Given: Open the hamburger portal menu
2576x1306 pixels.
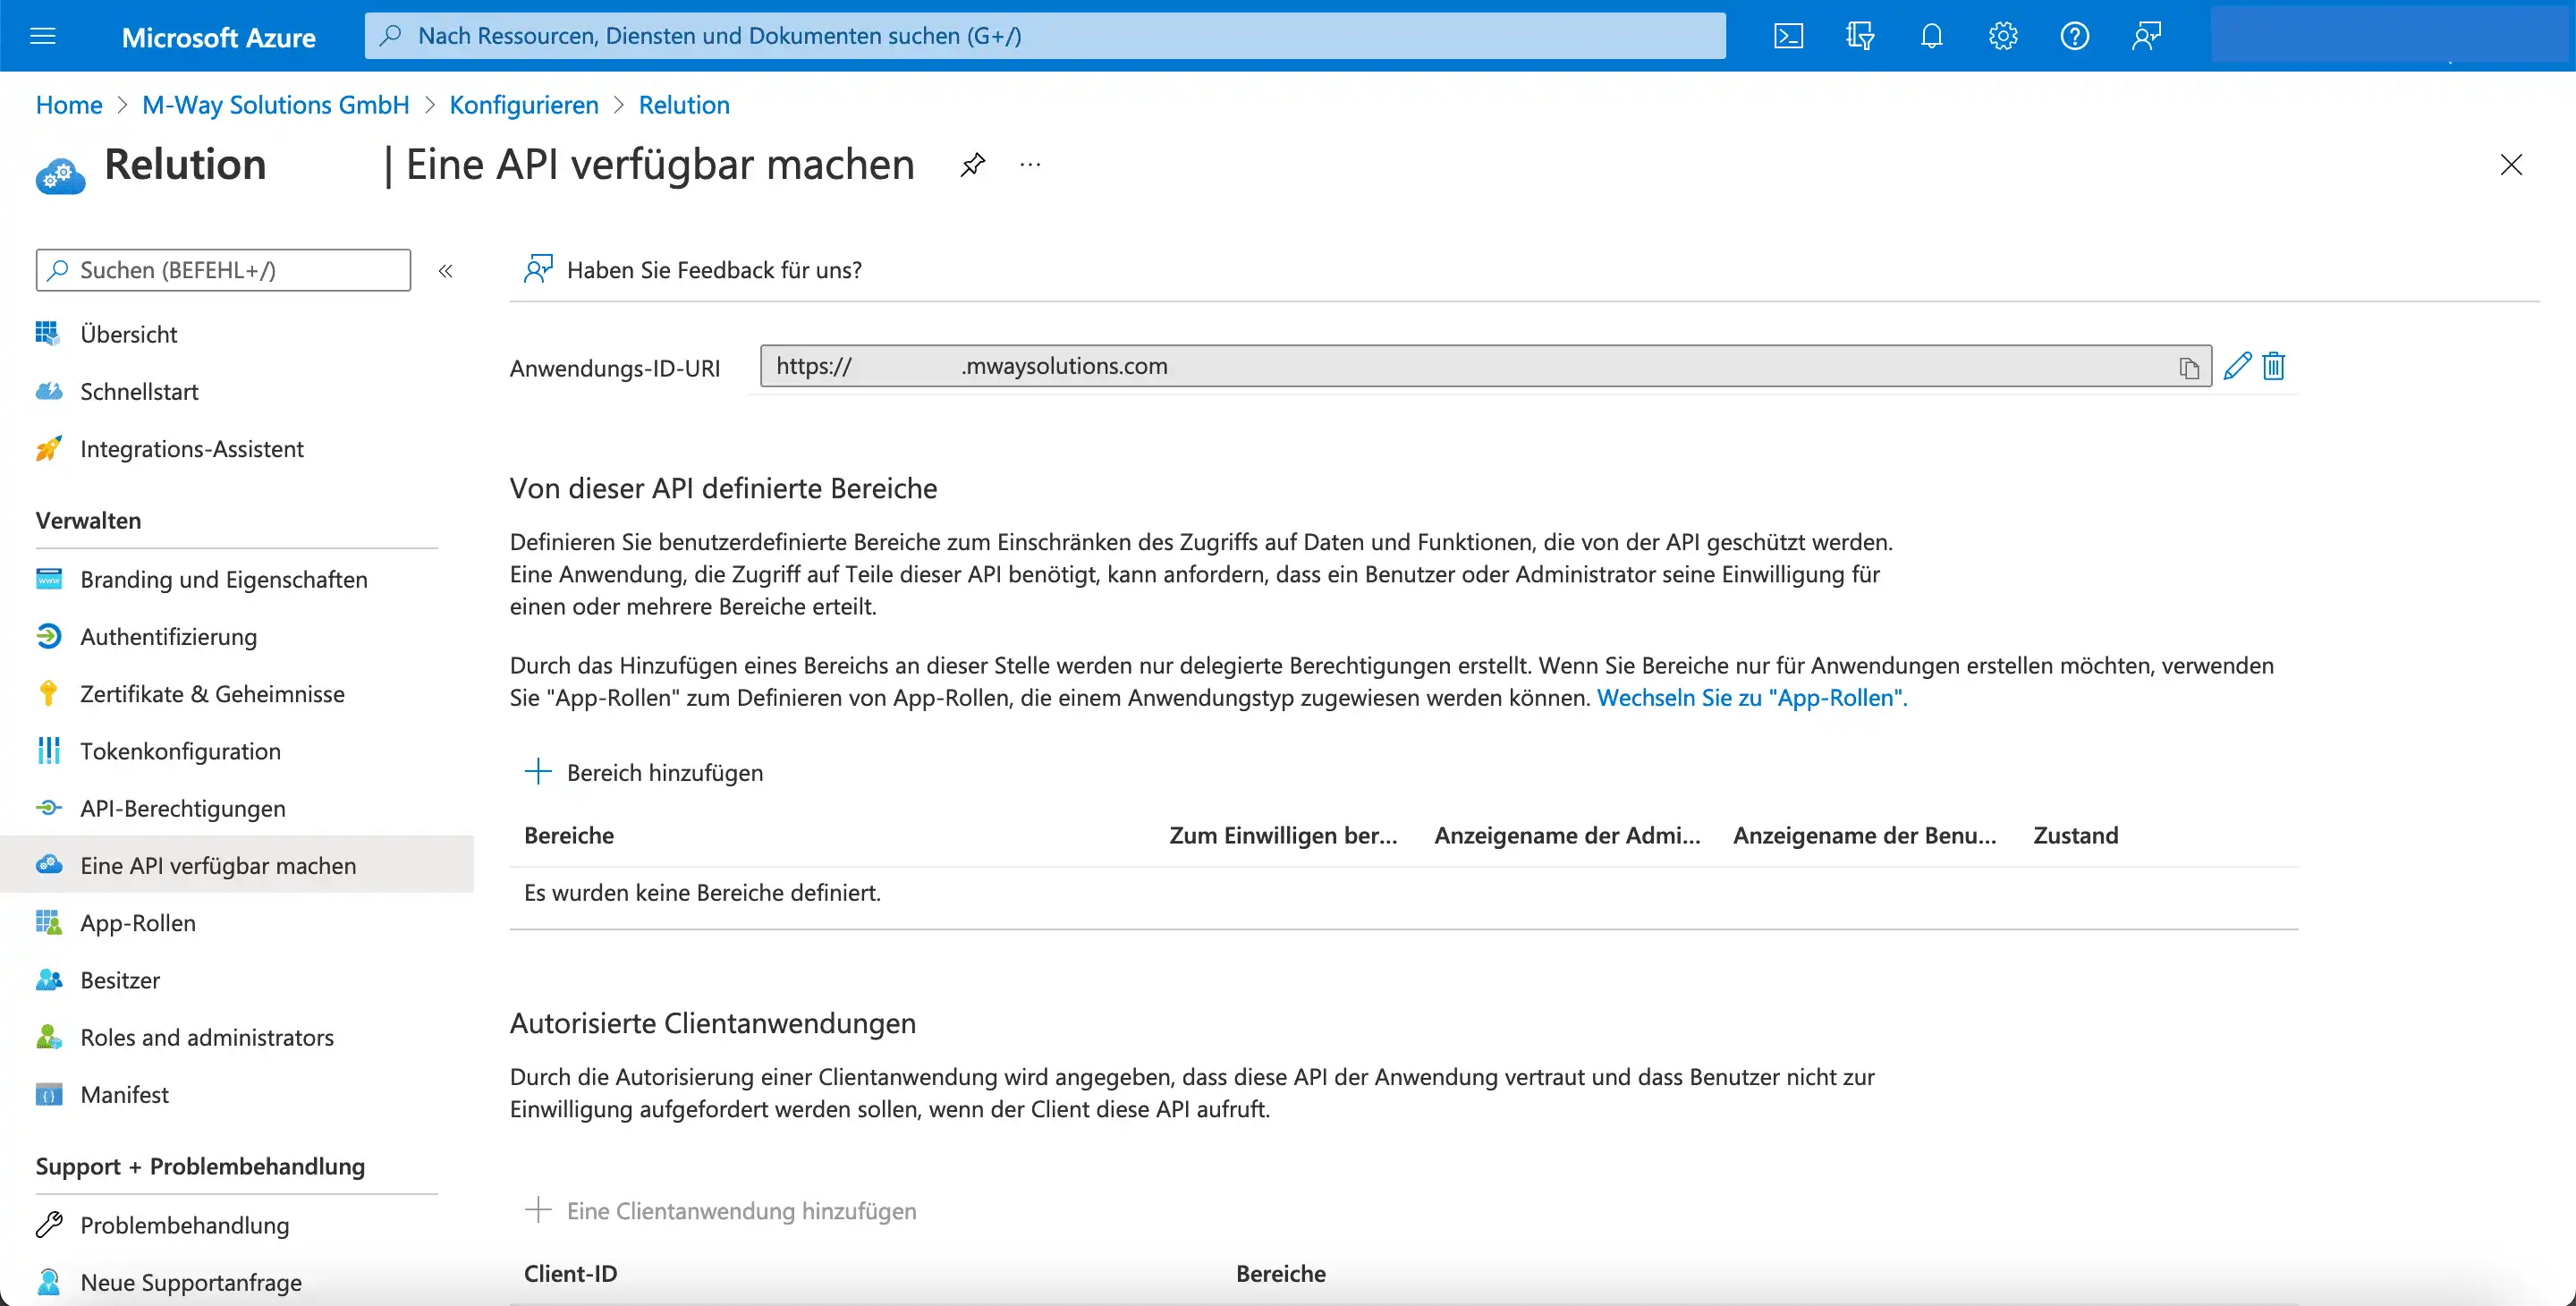Looking at the screenshot, I should click(x=43, y=37).
